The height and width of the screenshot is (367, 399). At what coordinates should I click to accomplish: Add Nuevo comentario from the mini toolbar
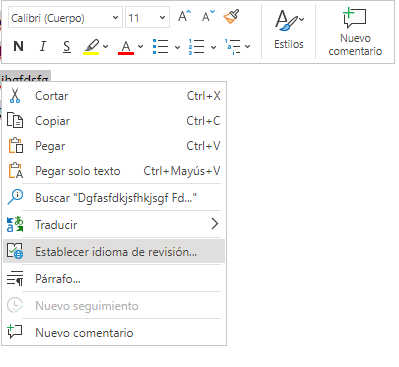pyautogui.click(x=355, y=32)
